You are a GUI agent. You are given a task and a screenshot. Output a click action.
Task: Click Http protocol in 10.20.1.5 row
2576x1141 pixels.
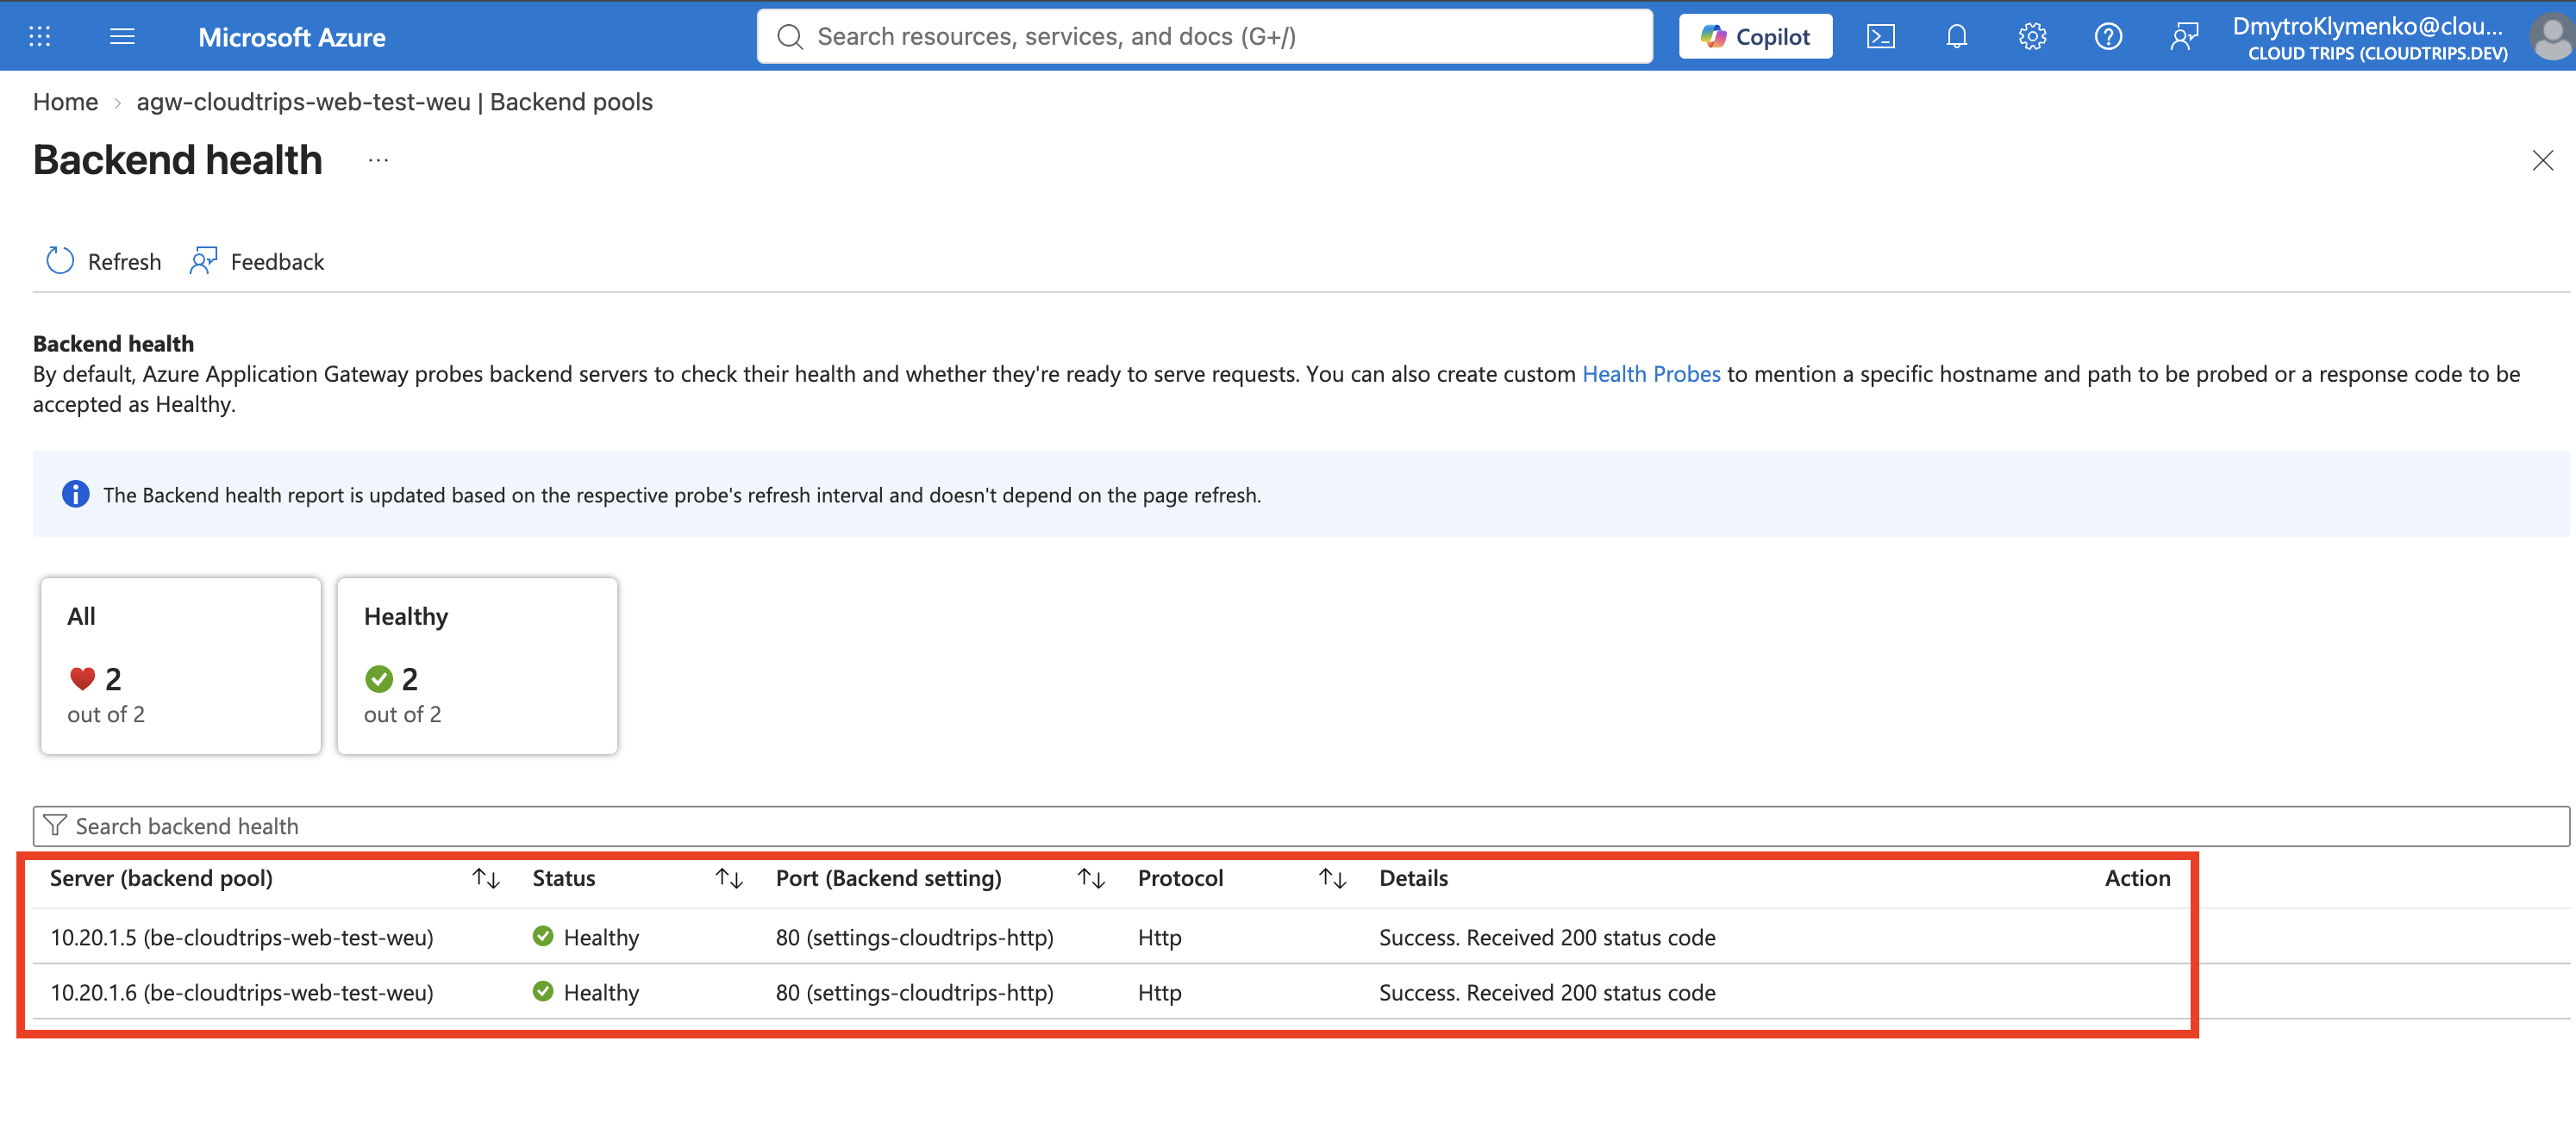(x=1159, y=937)
